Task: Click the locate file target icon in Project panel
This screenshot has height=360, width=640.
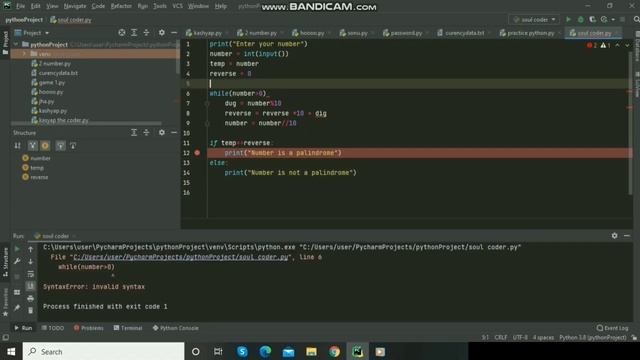Action: tap(122, 33)
